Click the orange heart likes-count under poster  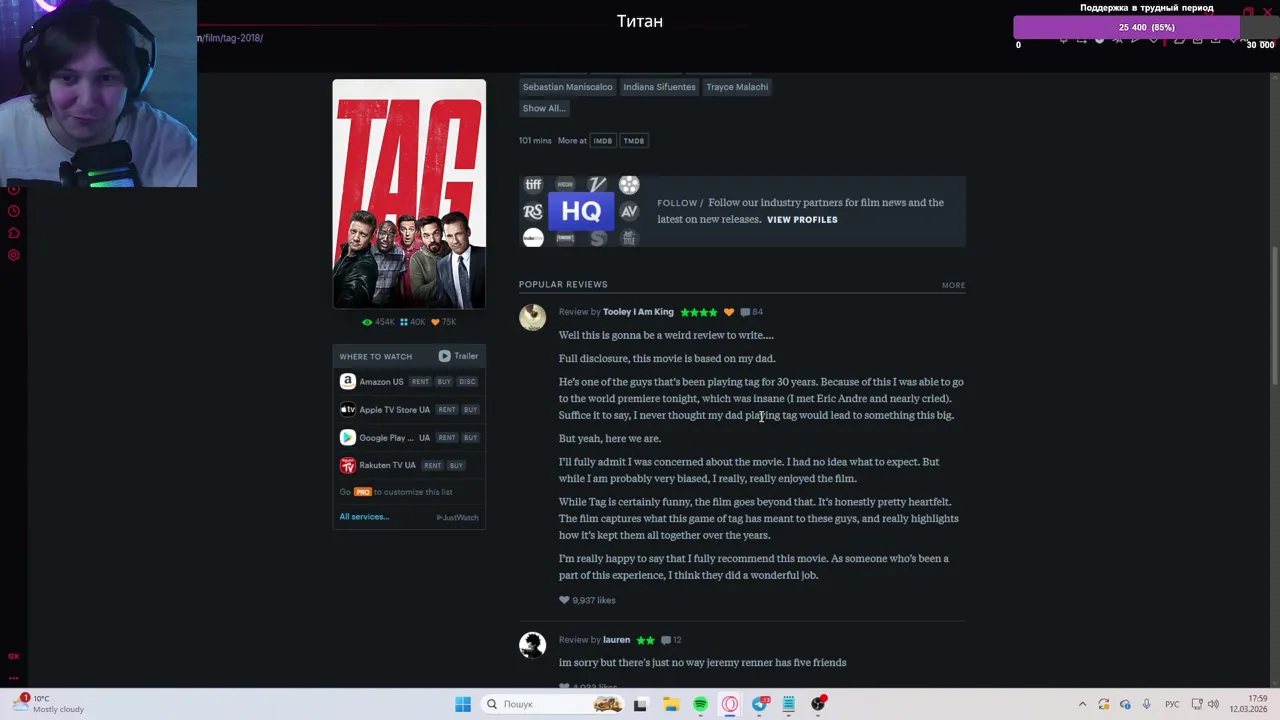[x=435, y=322]
